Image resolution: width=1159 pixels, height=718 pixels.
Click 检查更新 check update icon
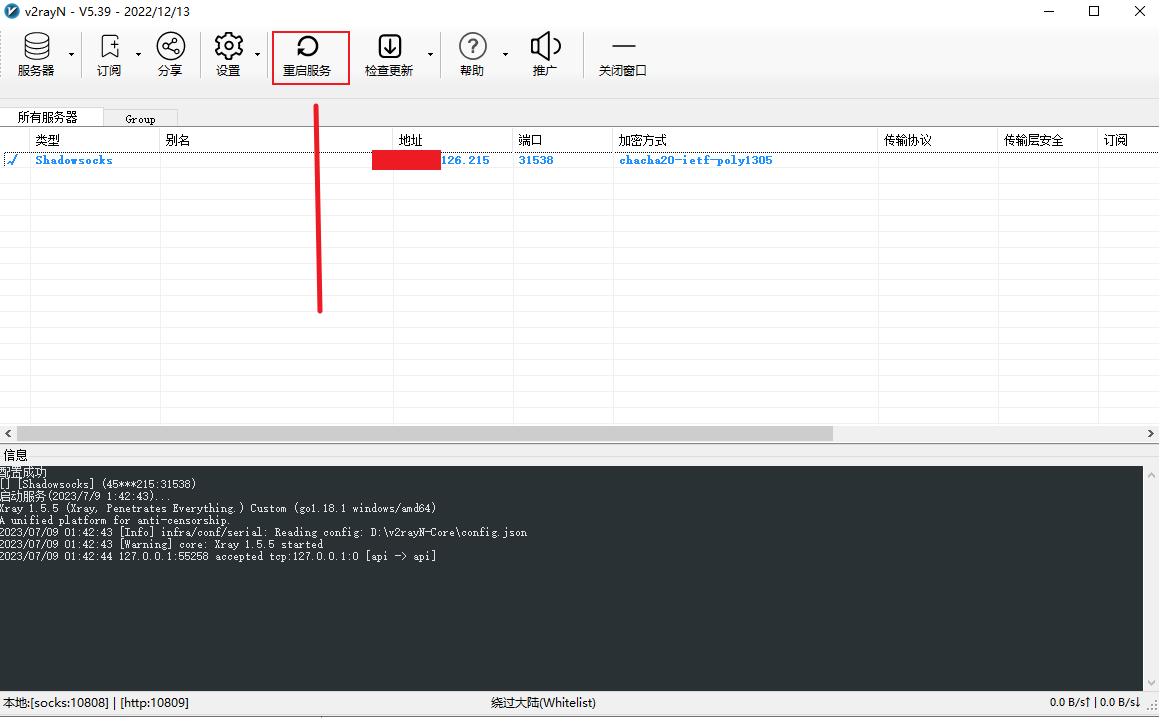[x=389, y=55]
